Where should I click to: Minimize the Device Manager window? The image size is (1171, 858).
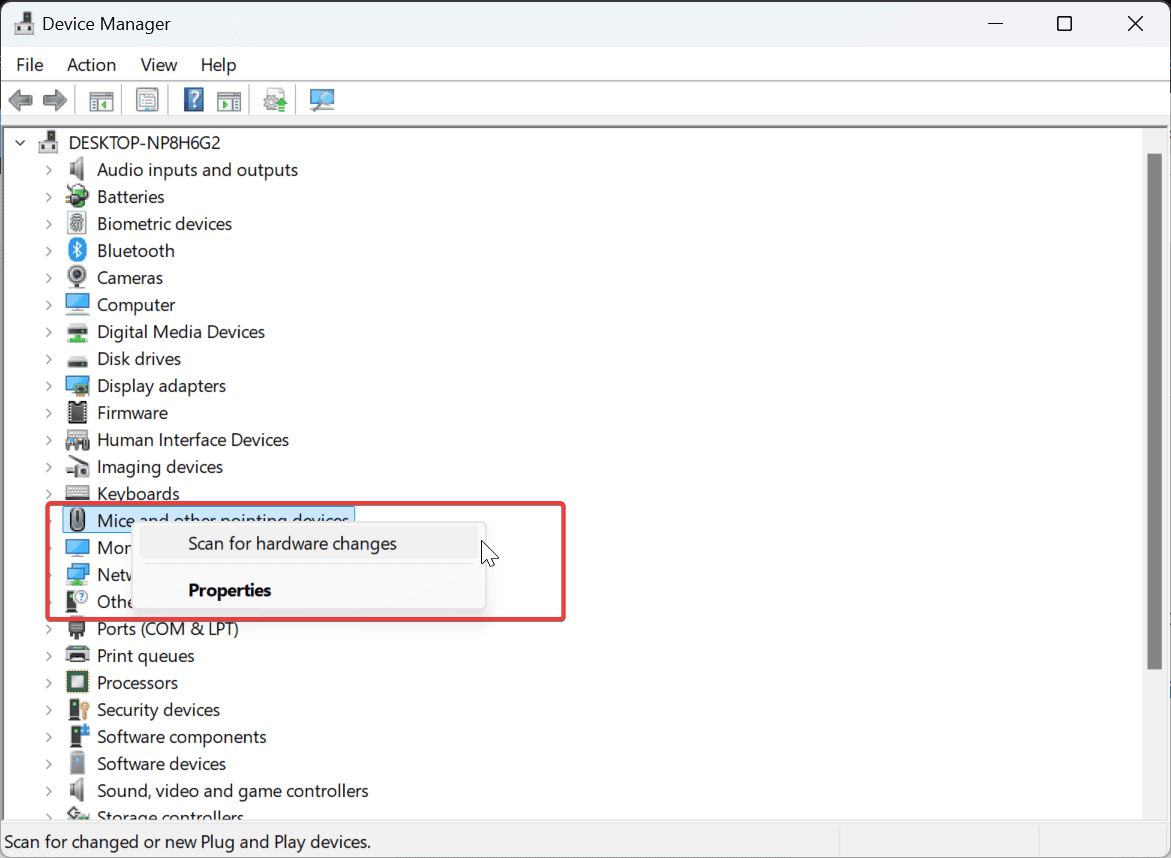pyautogui.click(x=995, y=24)
